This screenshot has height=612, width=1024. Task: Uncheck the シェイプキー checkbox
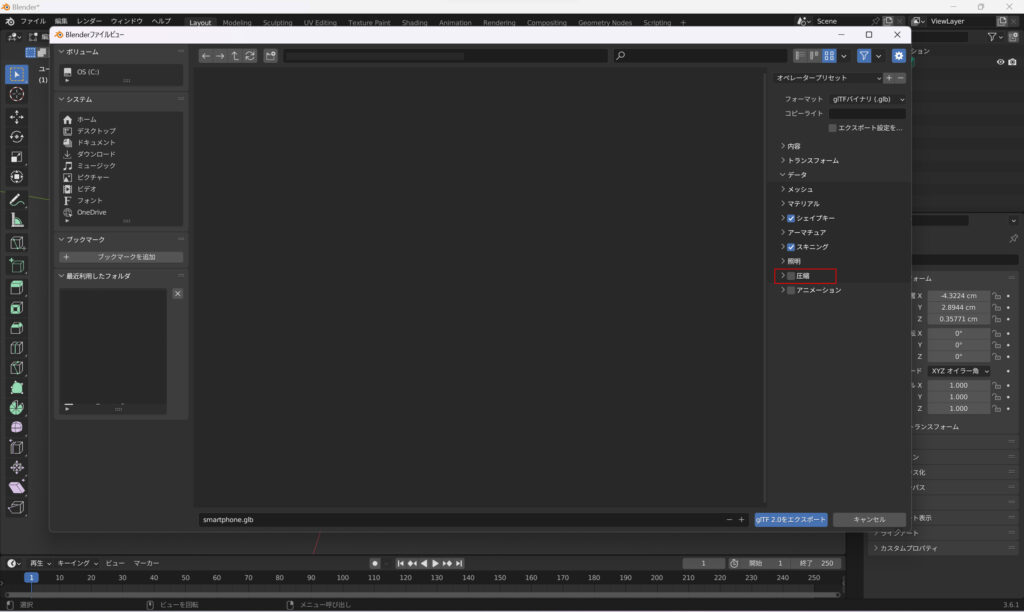click(x=791, y=218)
